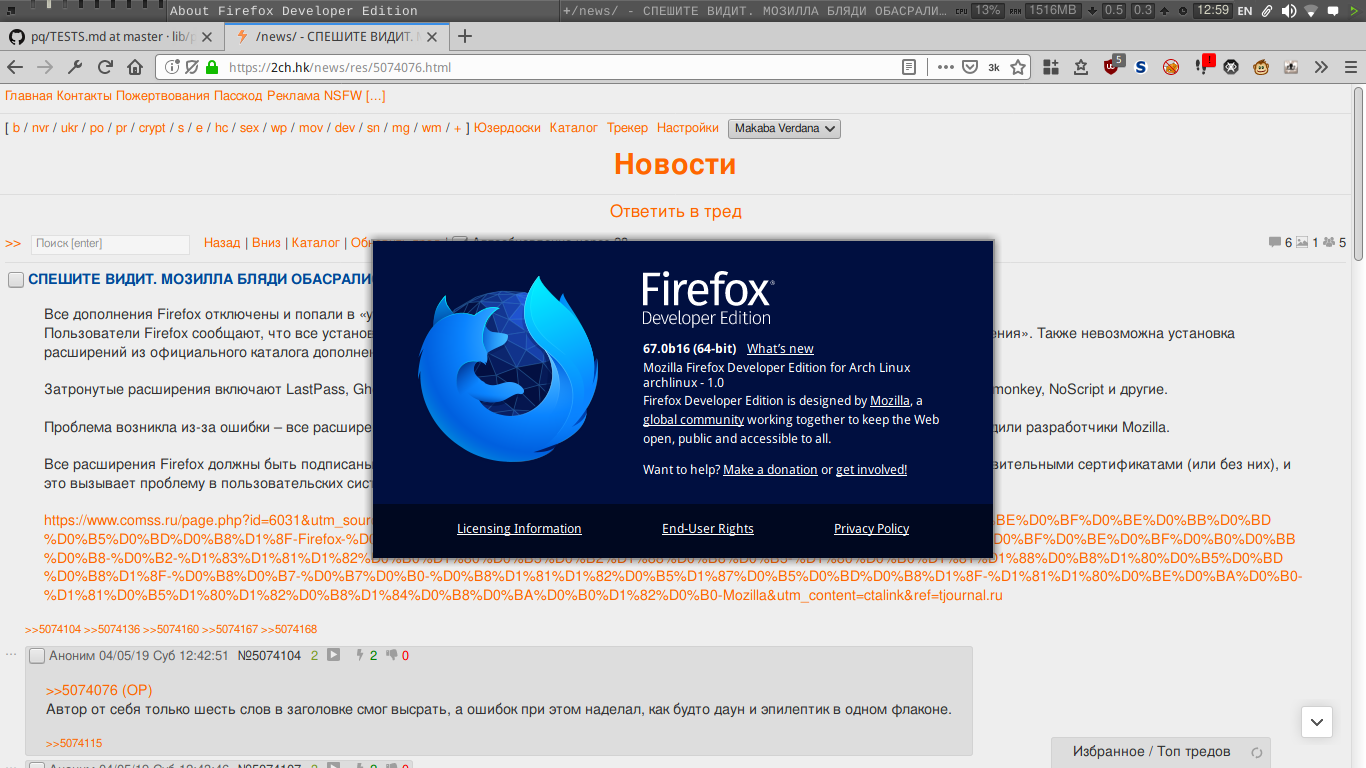
Task: Click the get involved! link
Action: pos(871,470)
